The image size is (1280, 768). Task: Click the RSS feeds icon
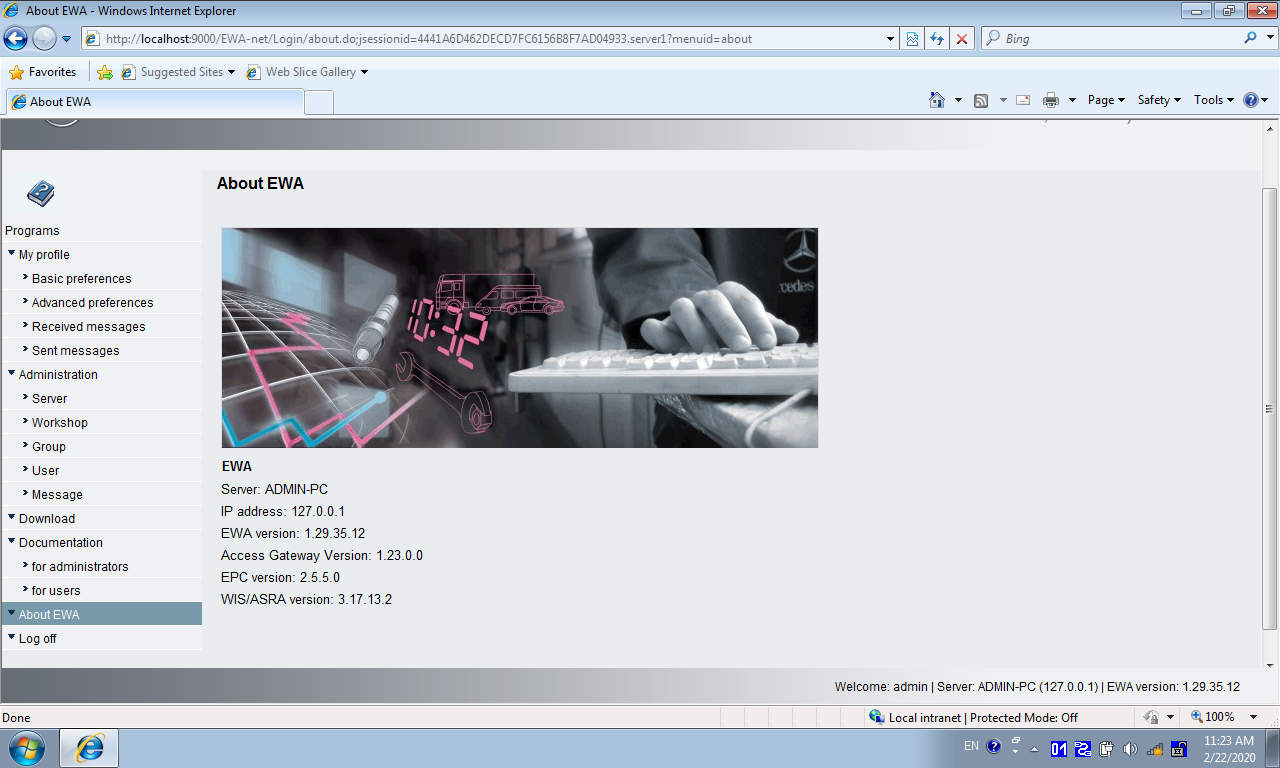[x=981, y=100]
